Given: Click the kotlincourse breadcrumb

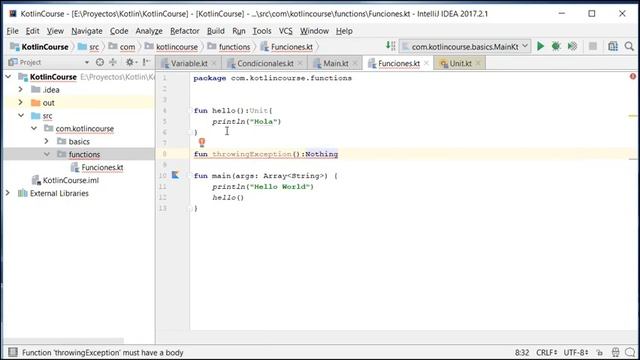Looking at the screenshot, I should 172,47.
